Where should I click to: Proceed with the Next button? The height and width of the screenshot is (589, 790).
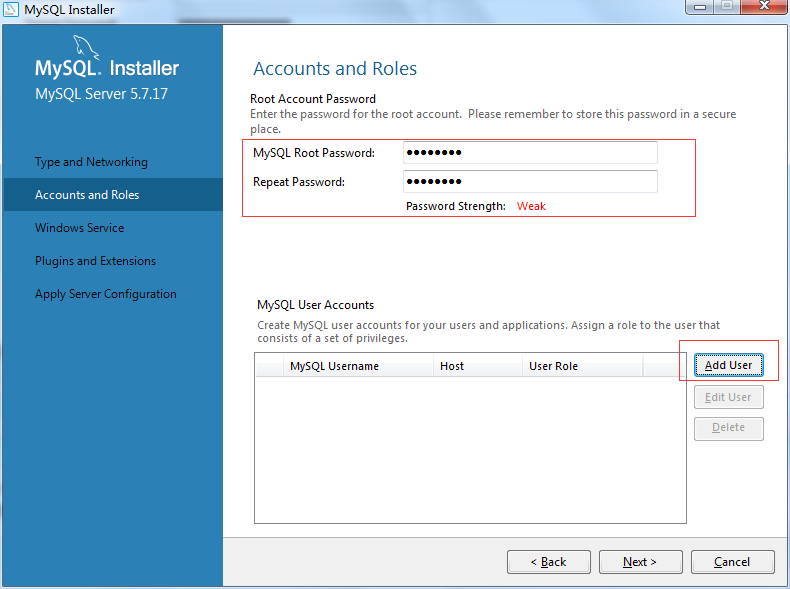[x=640, y=562]
